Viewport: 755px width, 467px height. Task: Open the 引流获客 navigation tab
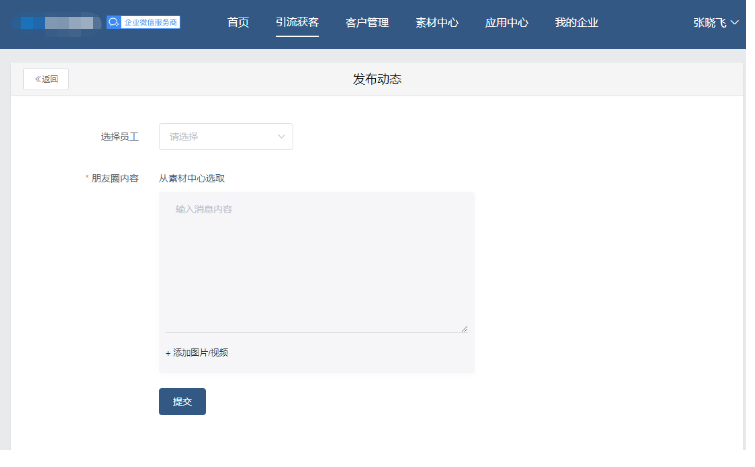tap(297, 22)
